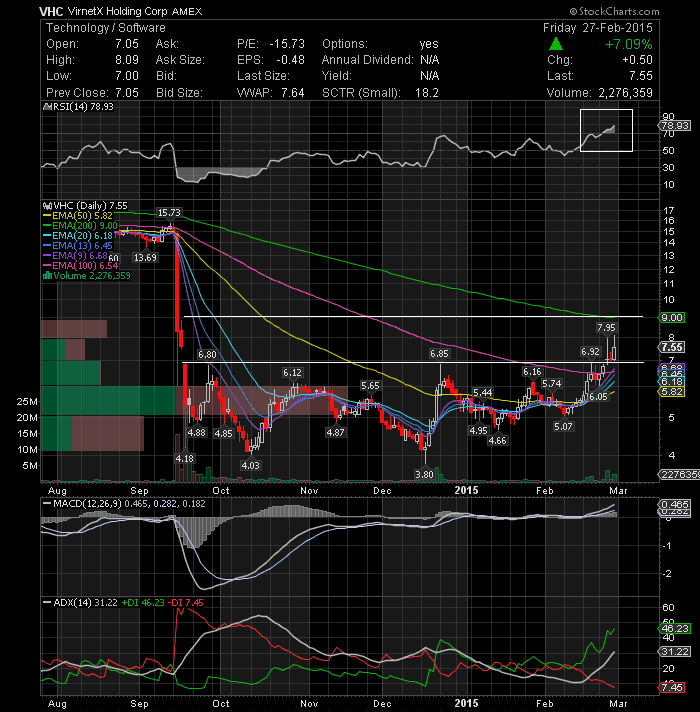Click the 46.23 green tag on ADX axis
700x712 pixels.
coord(675,628)
